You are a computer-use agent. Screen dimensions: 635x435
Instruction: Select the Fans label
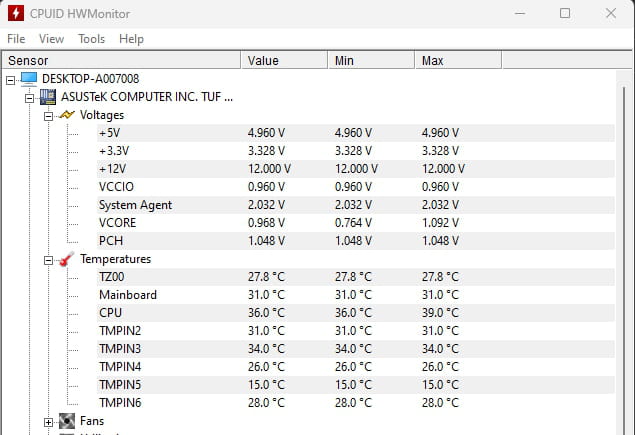pyautogui.click(x=92, y=421)
